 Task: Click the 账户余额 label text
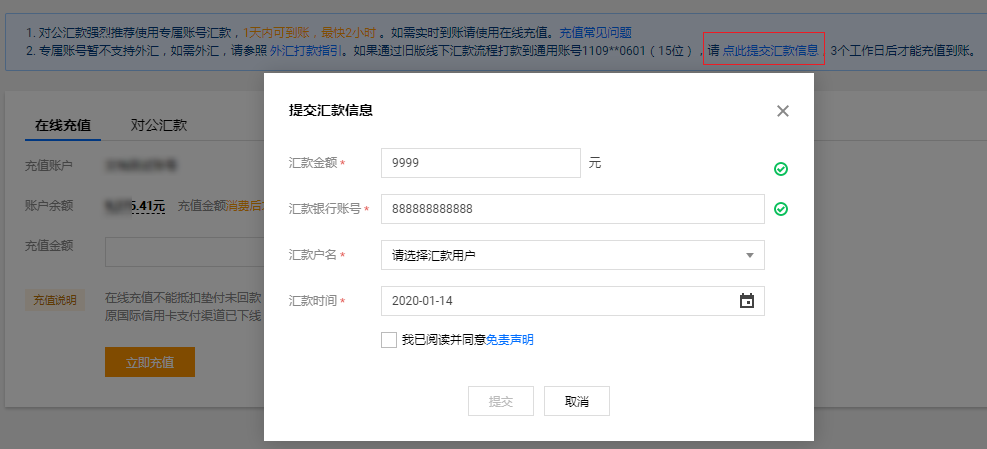pos(48,206)
